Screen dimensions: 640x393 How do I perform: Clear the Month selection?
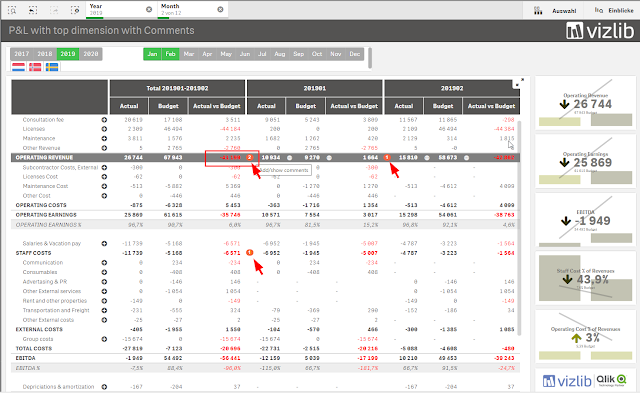[220, 9]
